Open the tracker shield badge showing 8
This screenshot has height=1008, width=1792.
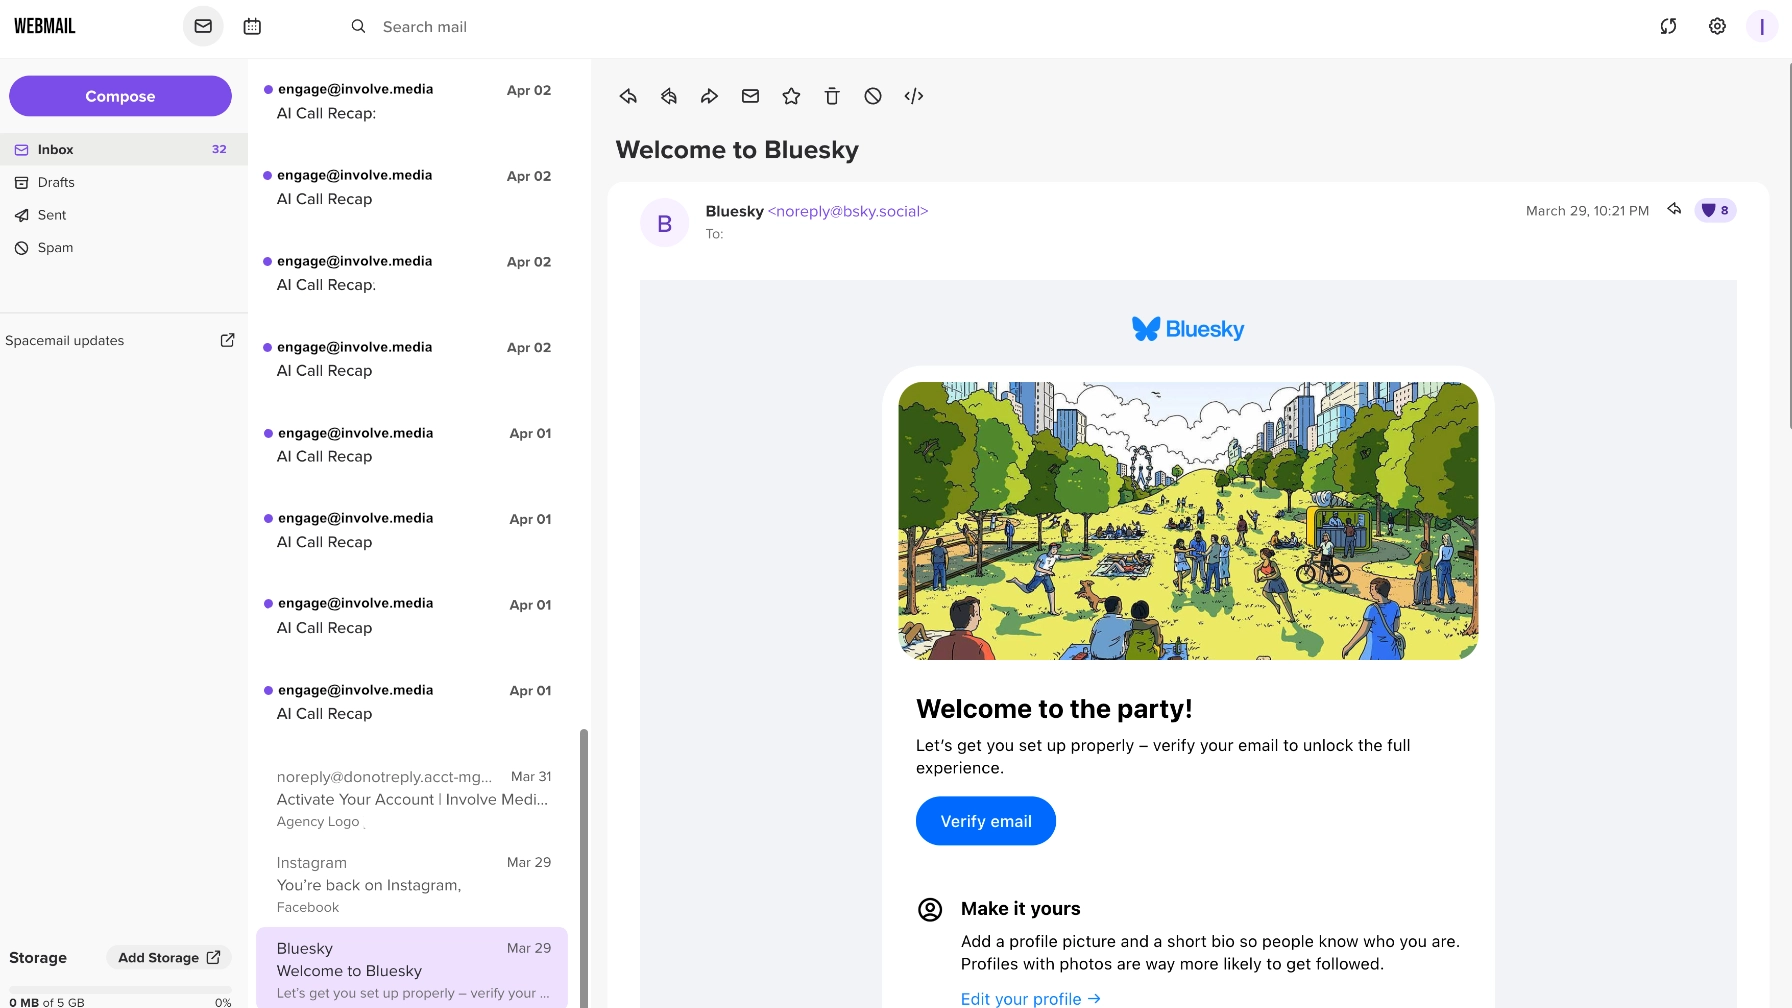coord(1715,210)
